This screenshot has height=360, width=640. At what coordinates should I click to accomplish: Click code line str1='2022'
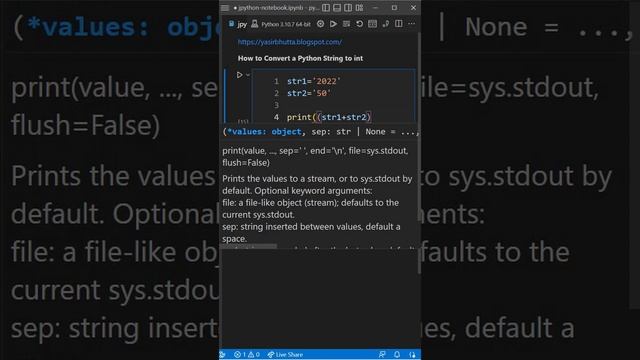[313, 81]
